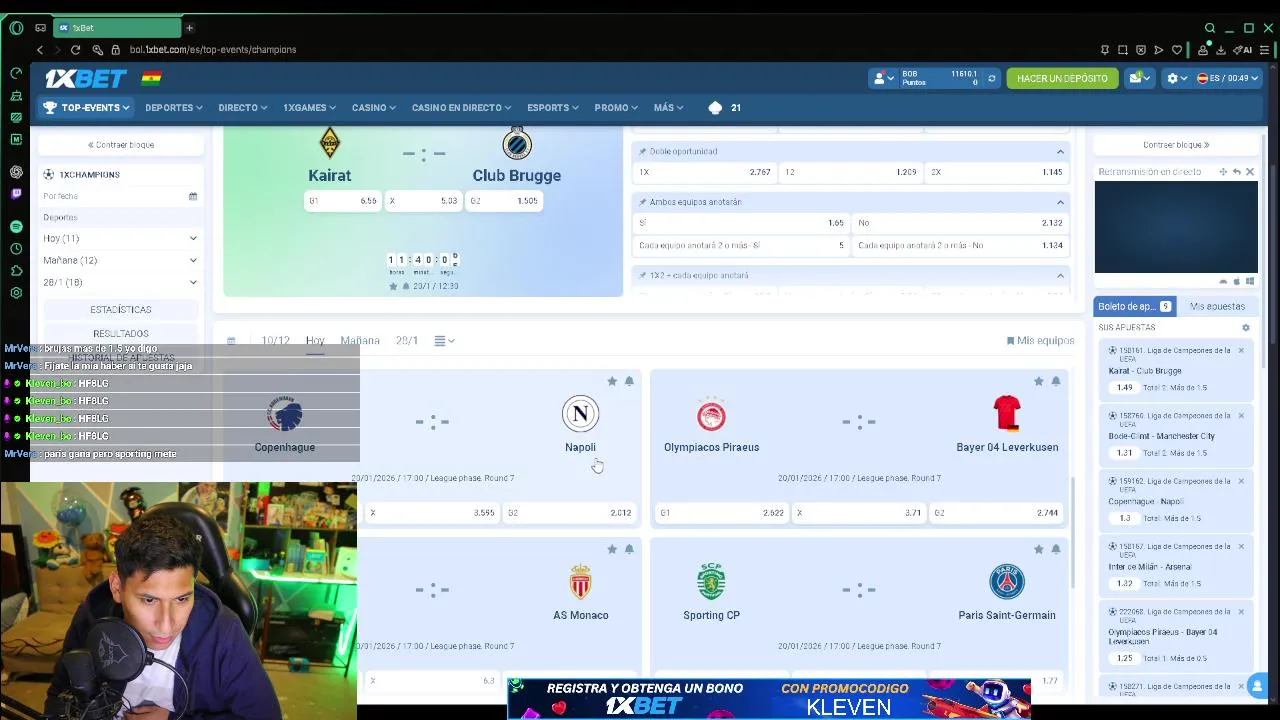Screen dimensions: 1280x720
Task: Click the browser address bar URL
Action: (x=213, y=49)
